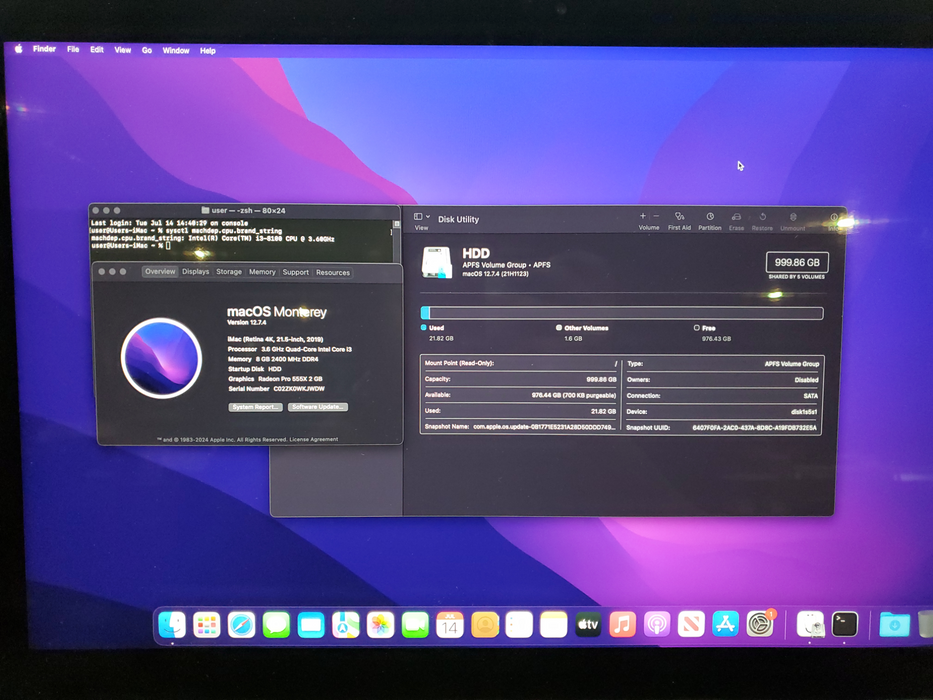This screenshot has width=933, height=700.
Task: Open System Preferences from the Dock
Action: coord(760,624)
